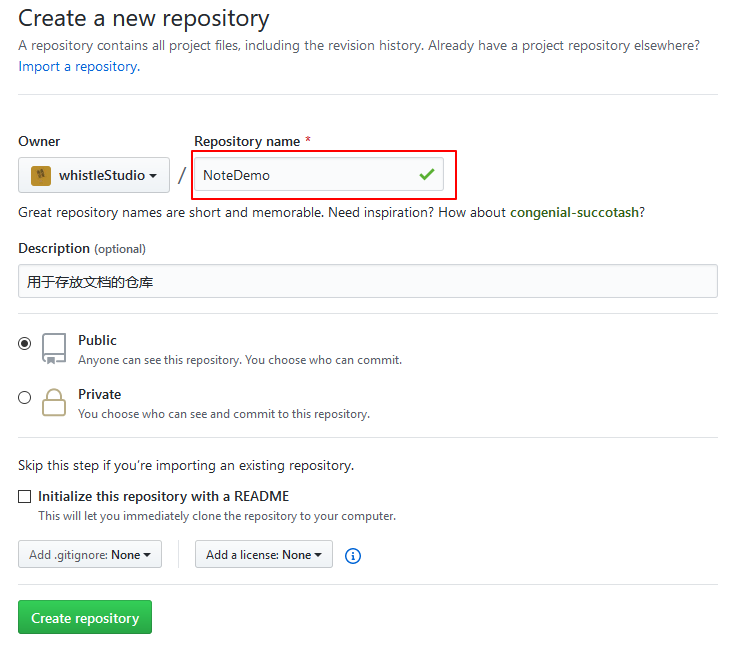
Task: Click the license info circle icon
Action: click(x=352, y=556)
